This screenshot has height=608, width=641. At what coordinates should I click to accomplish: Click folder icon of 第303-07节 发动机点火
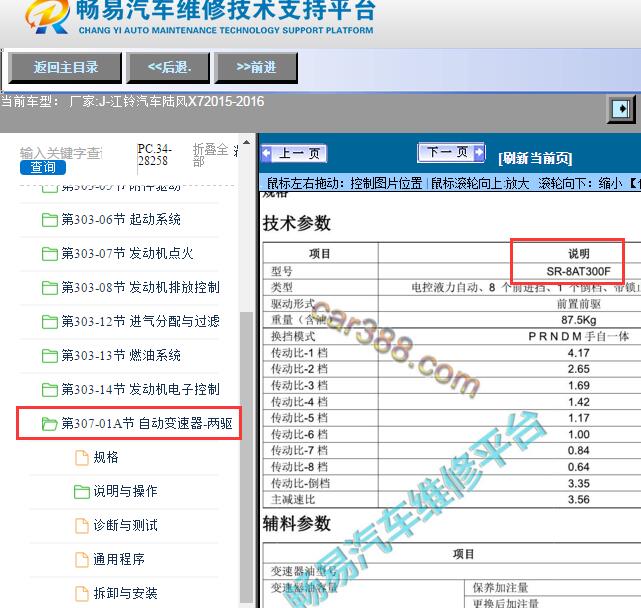pos(49,254)
